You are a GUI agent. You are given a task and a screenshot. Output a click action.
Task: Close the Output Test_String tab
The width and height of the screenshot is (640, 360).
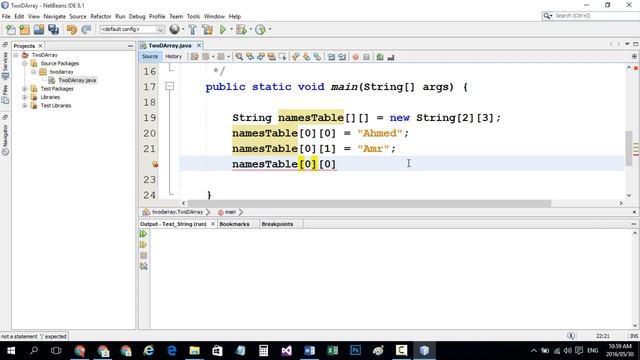point(213,224)
